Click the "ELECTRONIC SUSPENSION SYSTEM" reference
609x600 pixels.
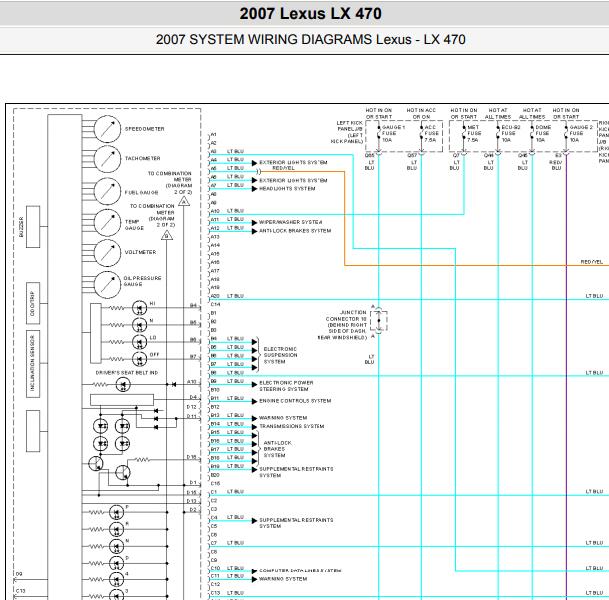(280, 355)
